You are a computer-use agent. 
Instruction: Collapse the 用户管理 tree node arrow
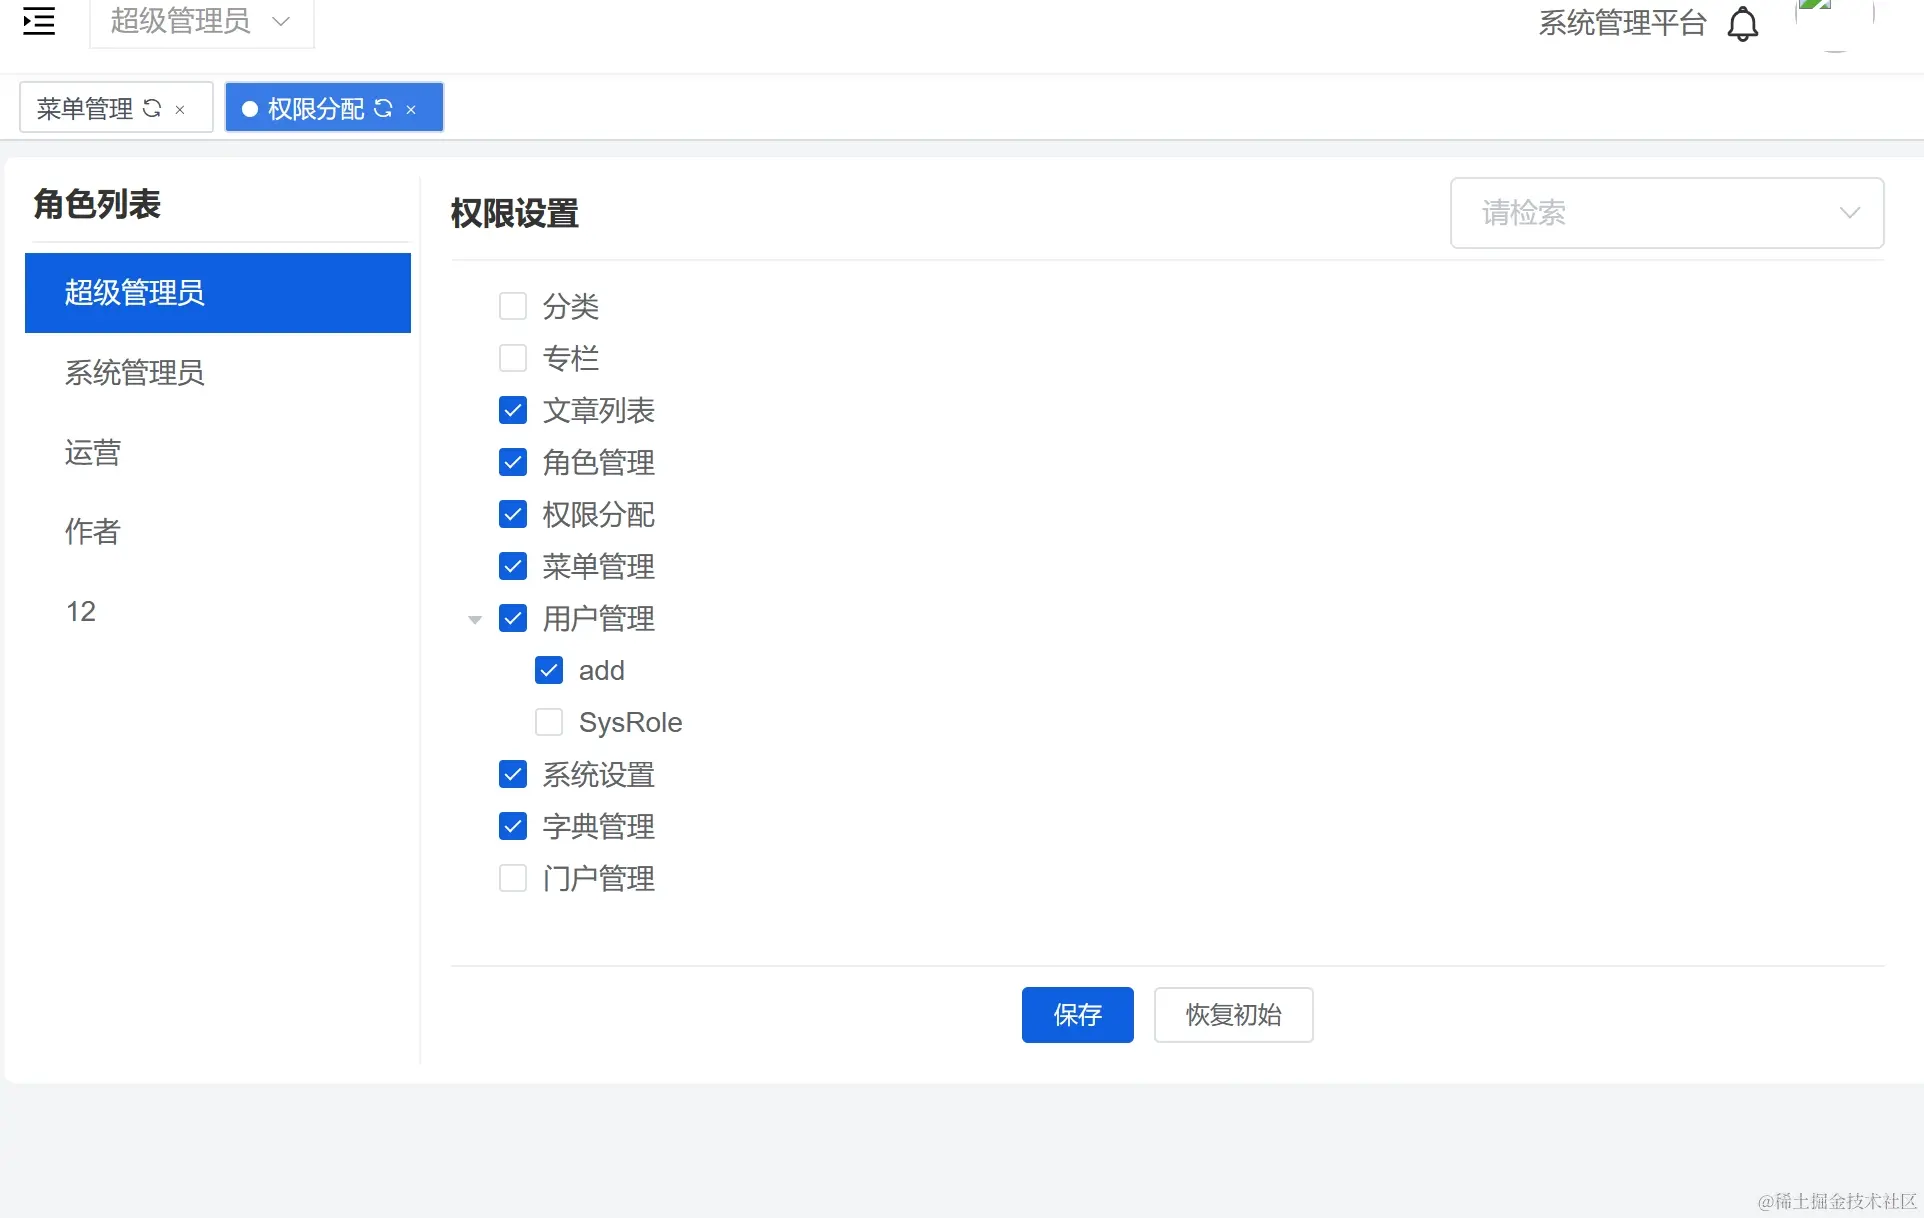coord(475,619)
